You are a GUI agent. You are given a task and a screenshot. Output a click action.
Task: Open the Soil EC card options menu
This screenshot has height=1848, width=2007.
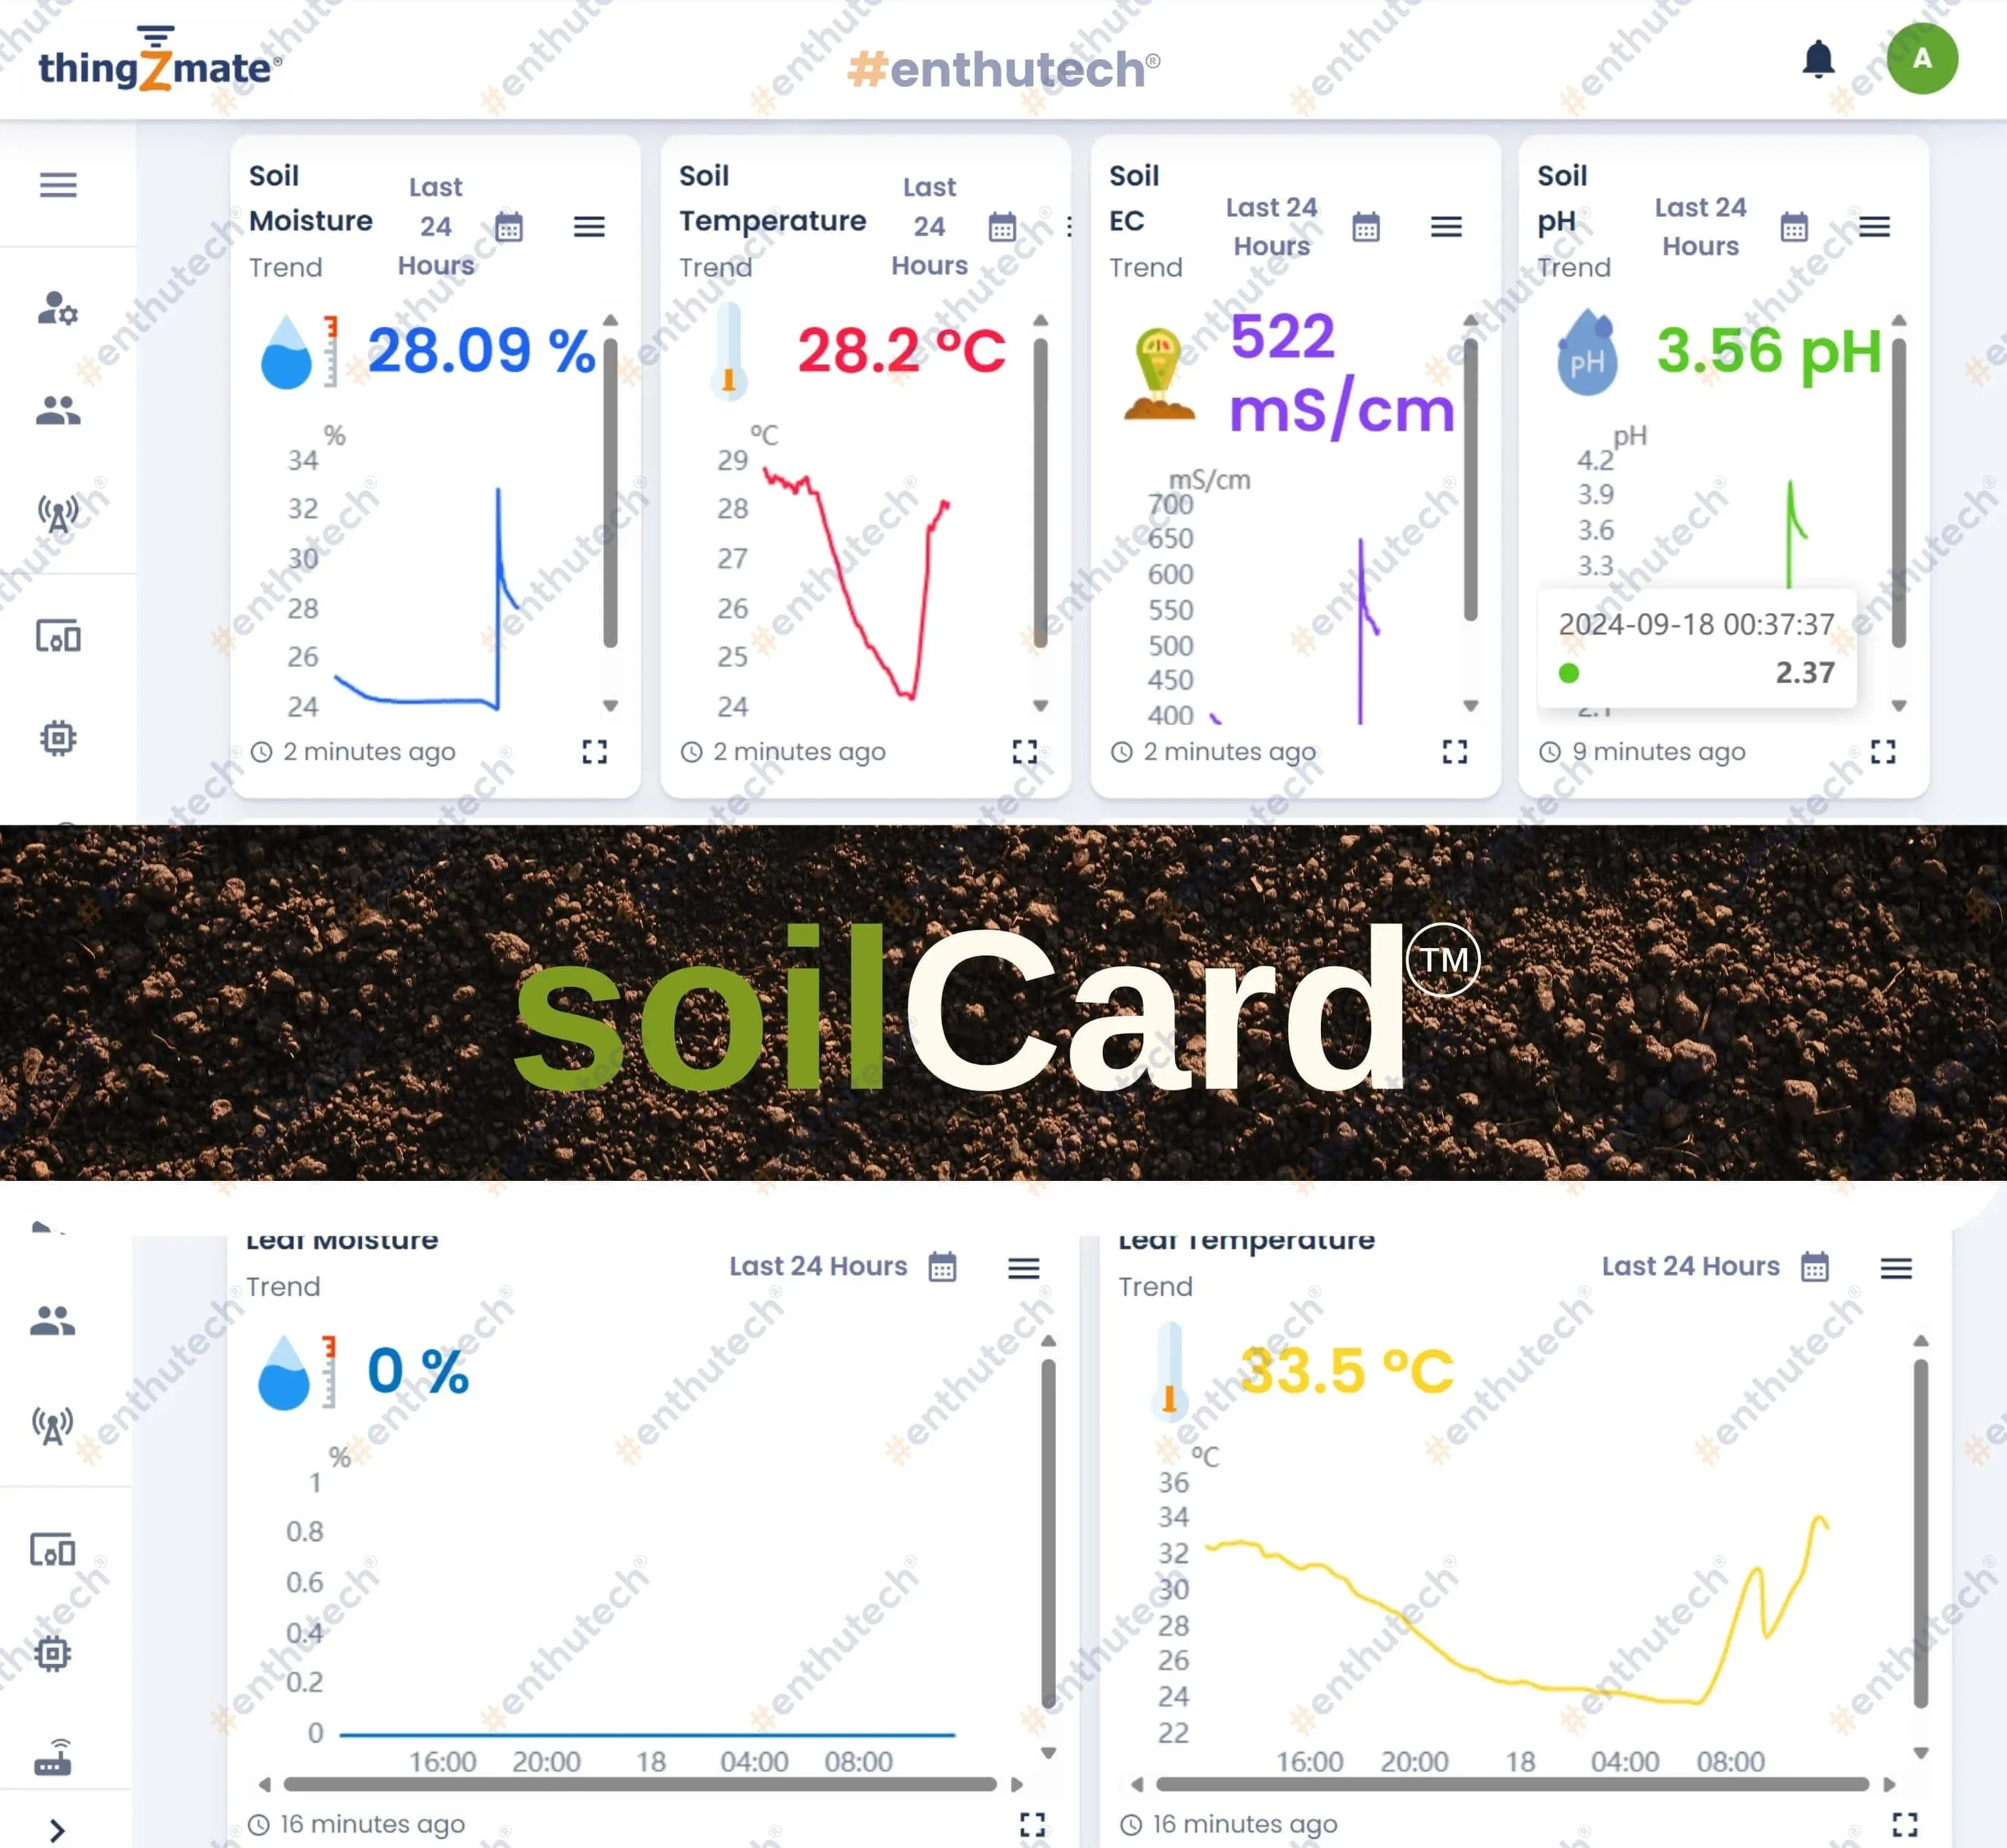[1446, 227]
